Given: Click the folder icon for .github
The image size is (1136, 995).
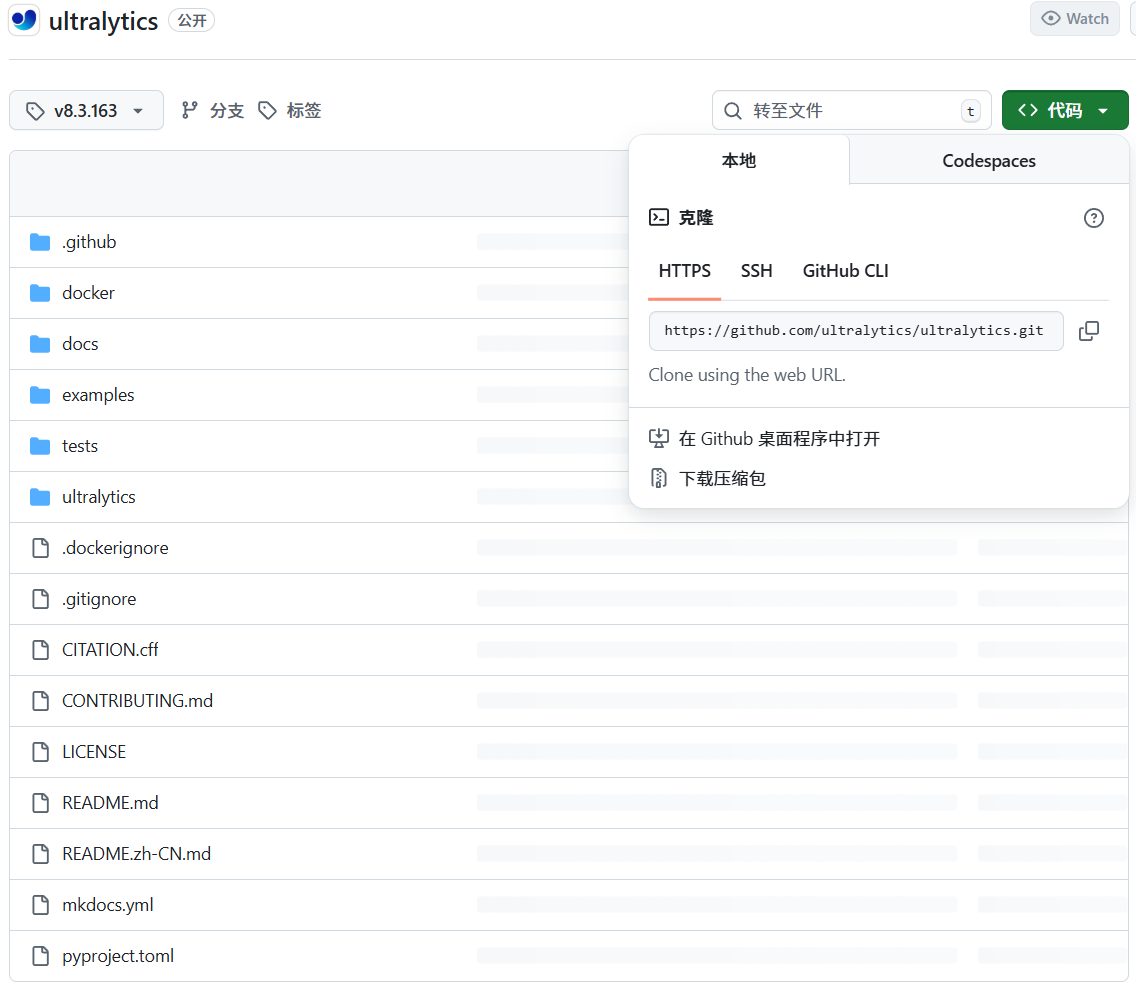Looking at the screenshot, I should coord(40,242).
